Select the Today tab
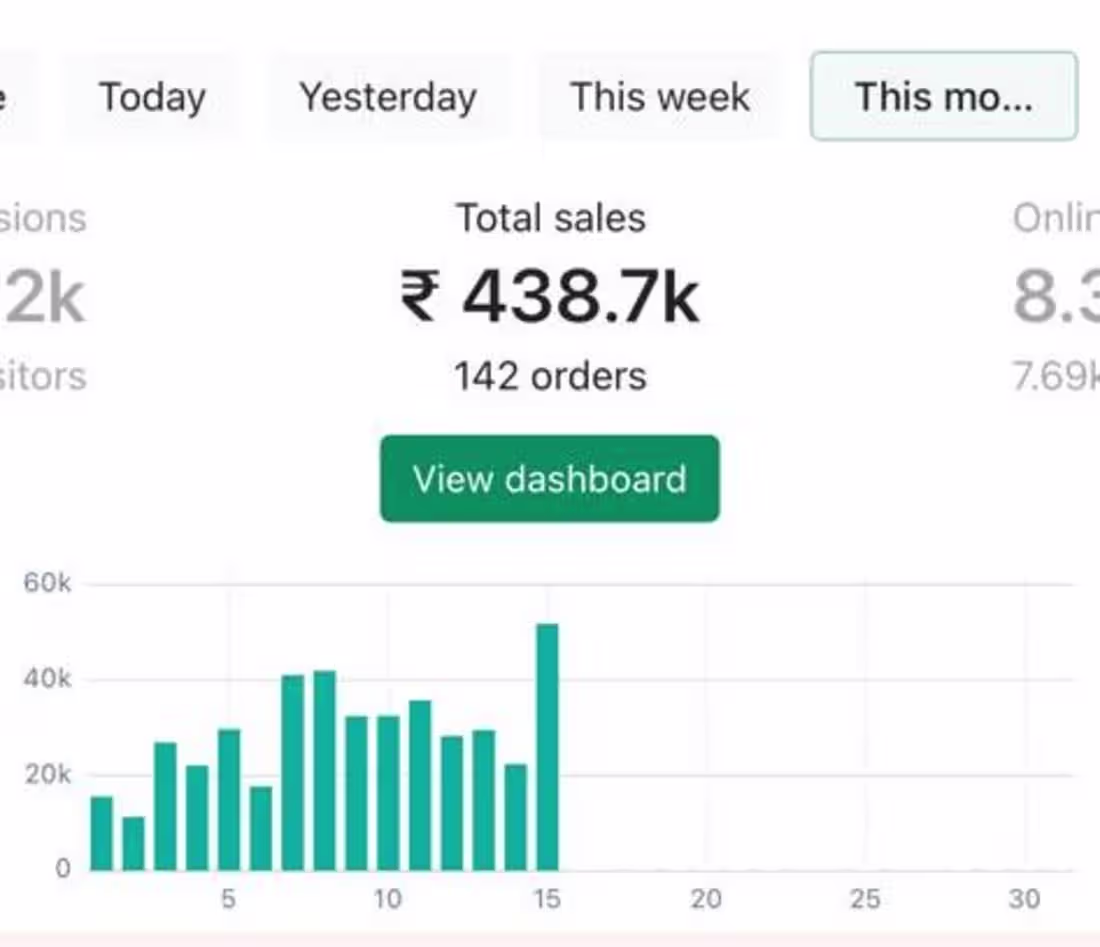This screenshot has width=1100, height=947. 152,97
